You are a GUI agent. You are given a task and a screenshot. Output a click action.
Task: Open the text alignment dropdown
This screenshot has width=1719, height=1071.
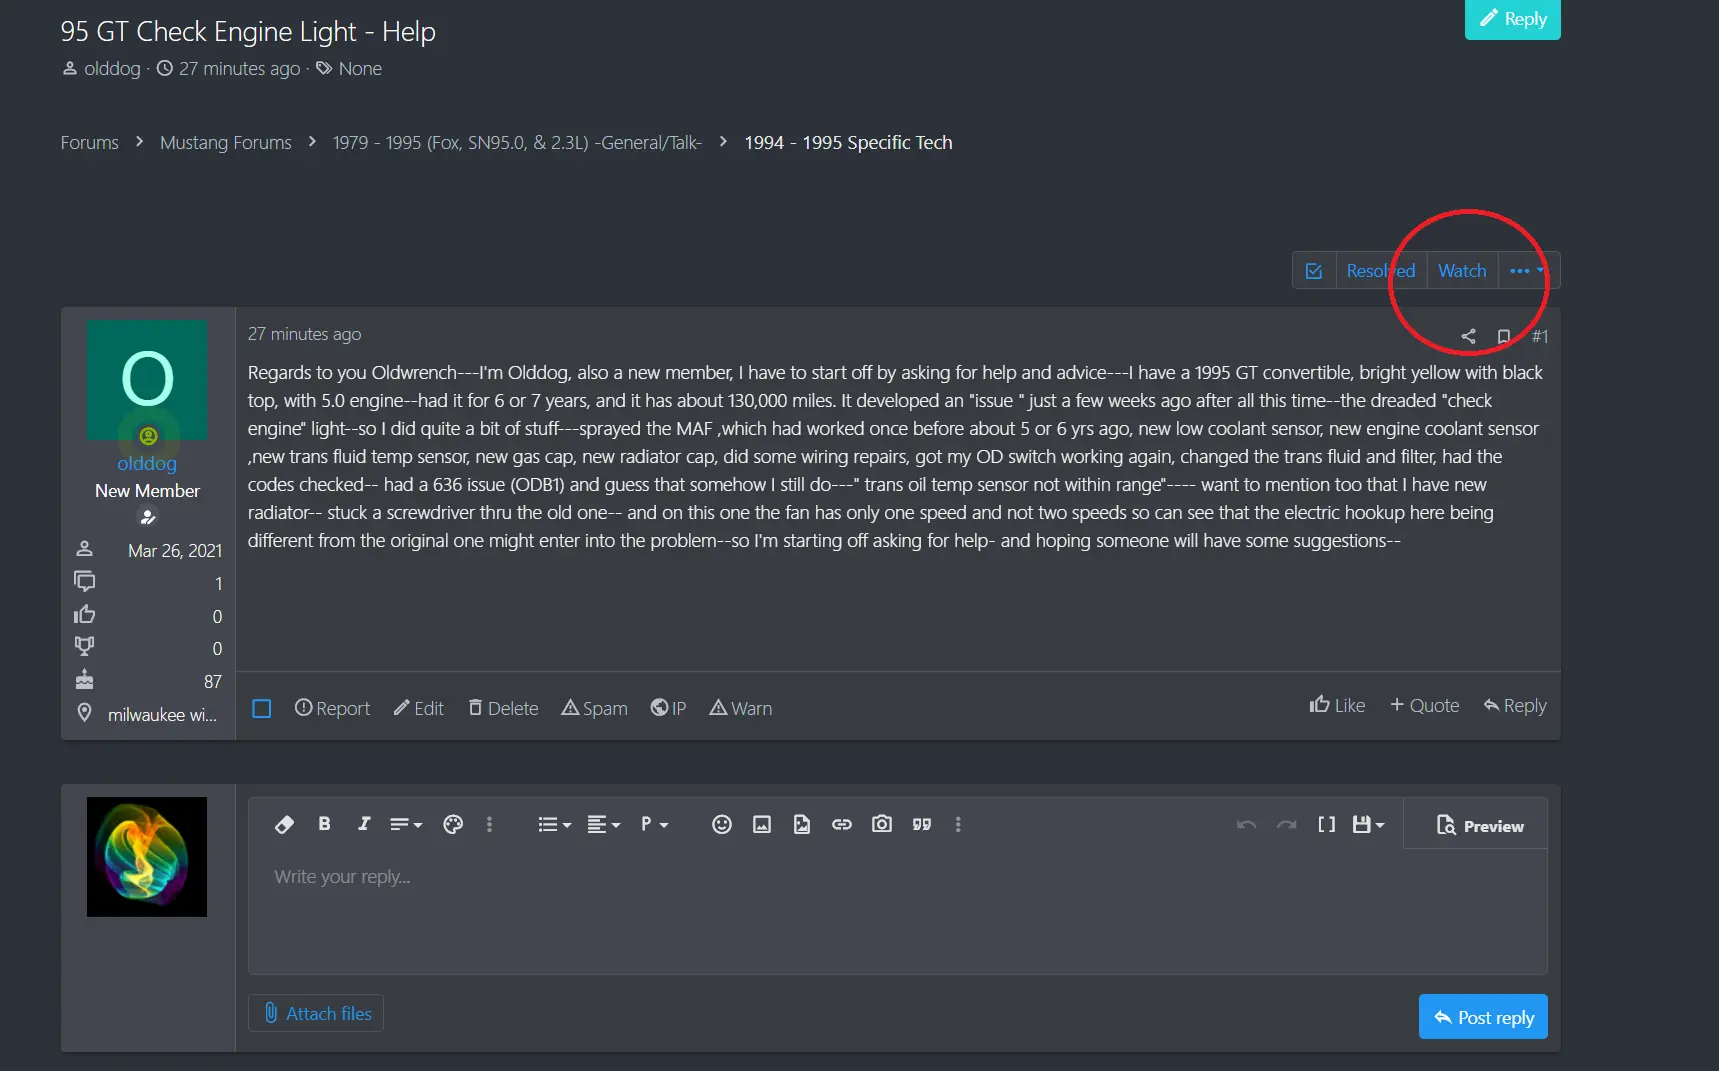604,824
